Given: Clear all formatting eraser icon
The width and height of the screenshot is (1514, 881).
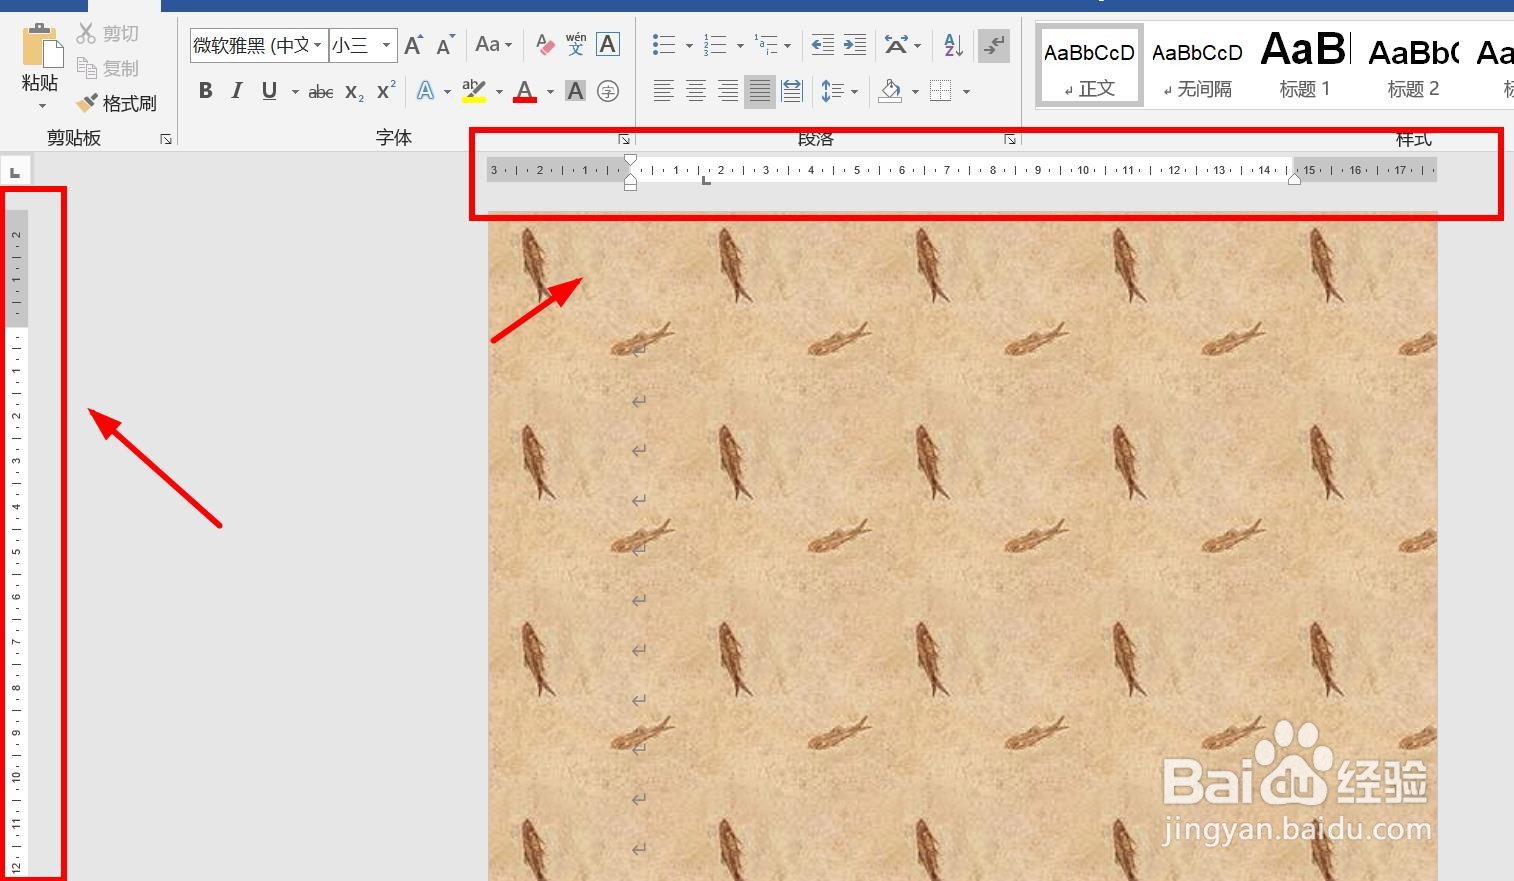Looking at the screenshot, I should click(545, 45).
